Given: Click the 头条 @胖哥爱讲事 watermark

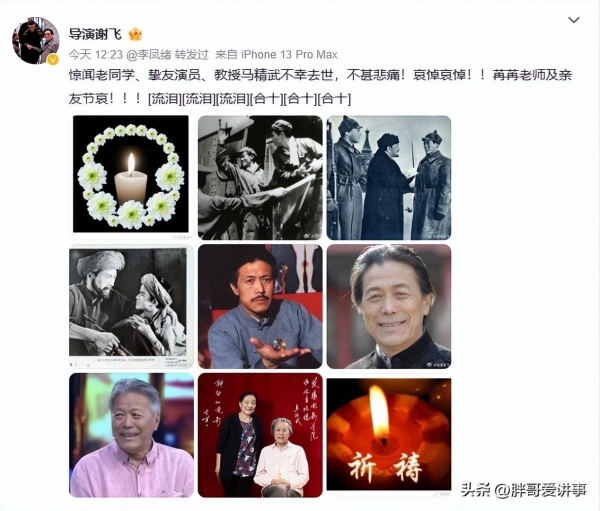Looking at the screenshot, I should 523,490.
